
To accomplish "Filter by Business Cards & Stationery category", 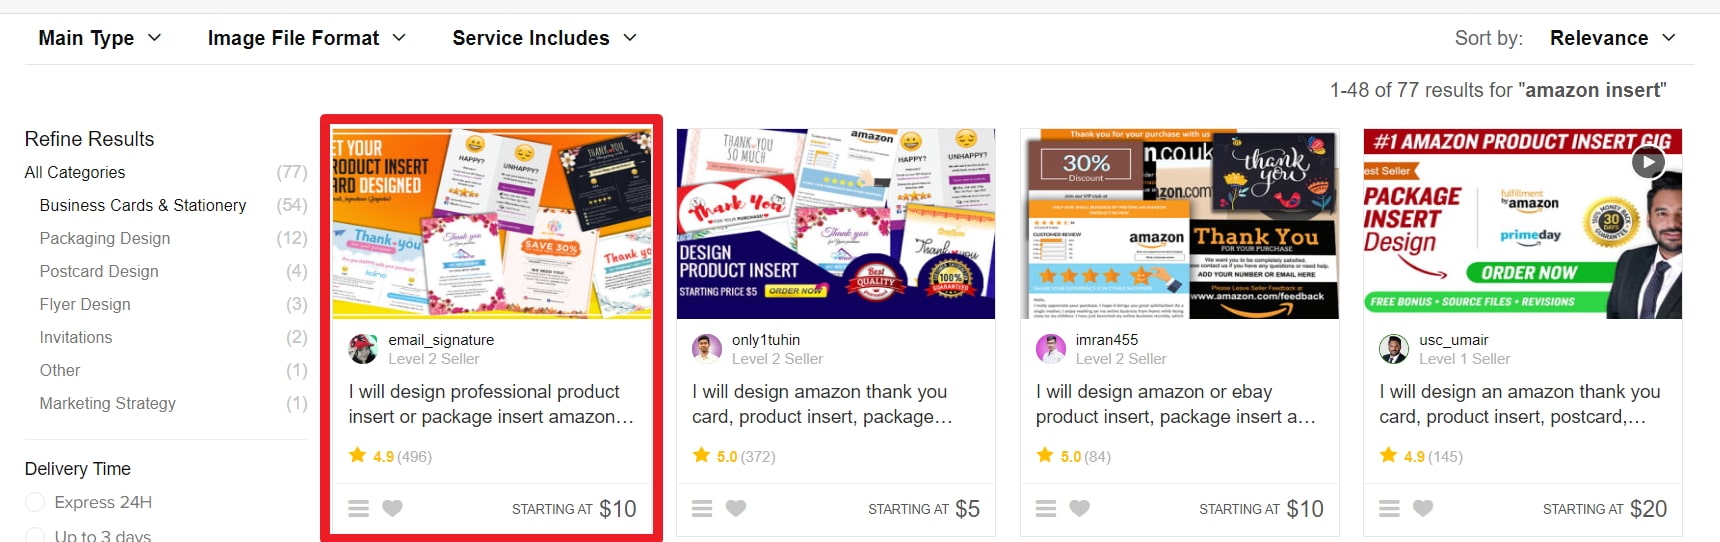I will (143, 205).
